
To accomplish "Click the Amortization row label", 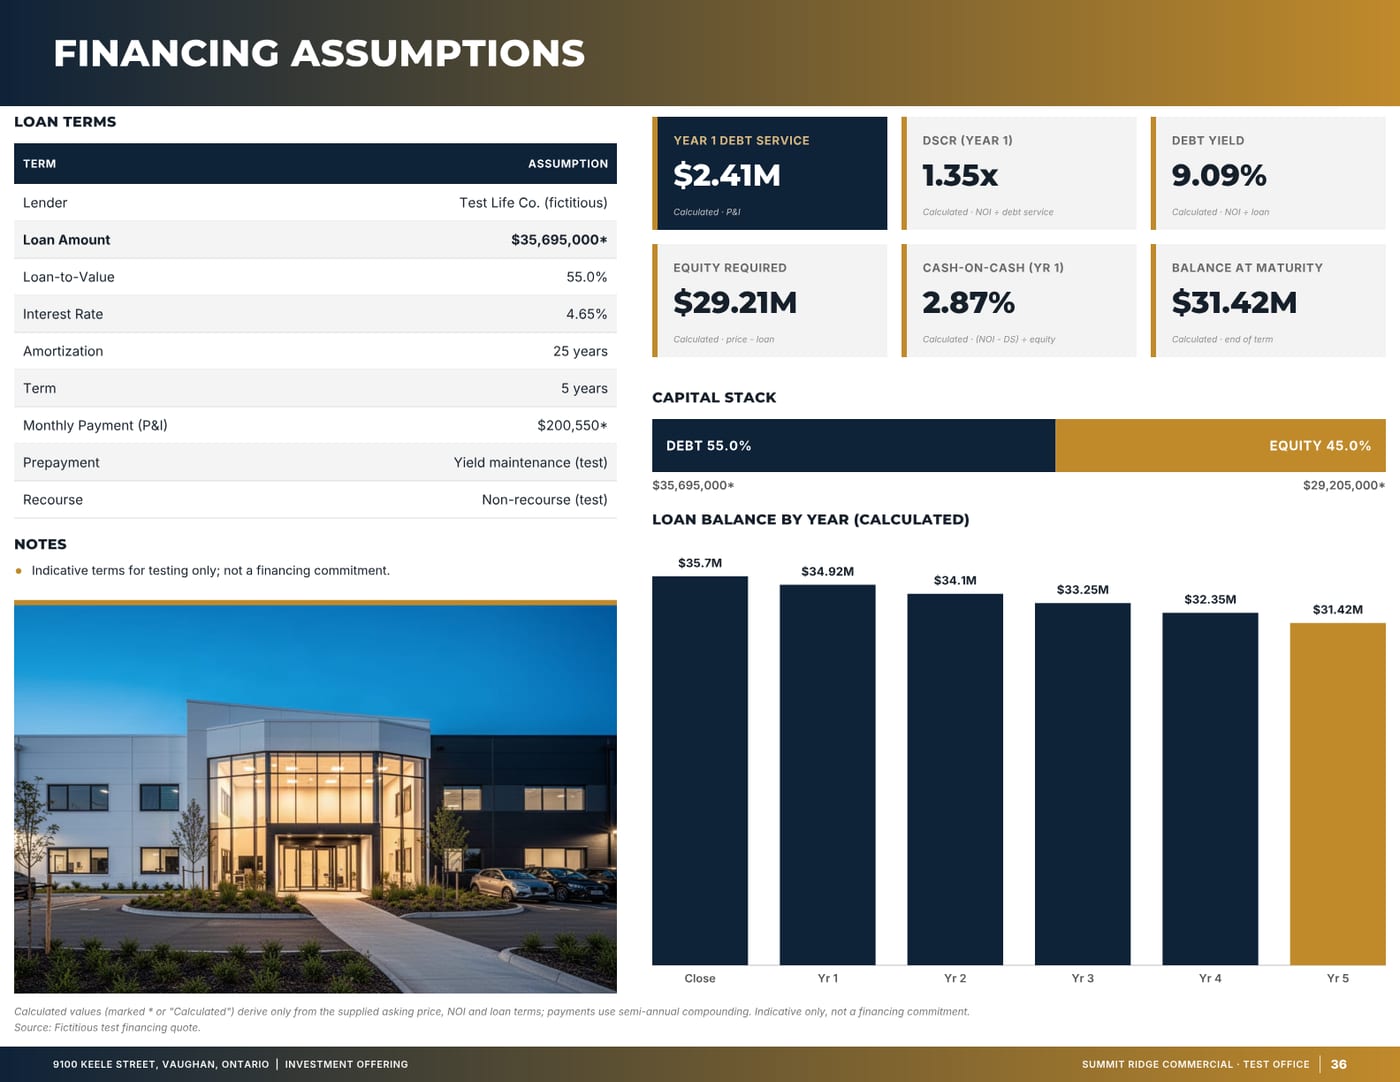I will [63, 351].
